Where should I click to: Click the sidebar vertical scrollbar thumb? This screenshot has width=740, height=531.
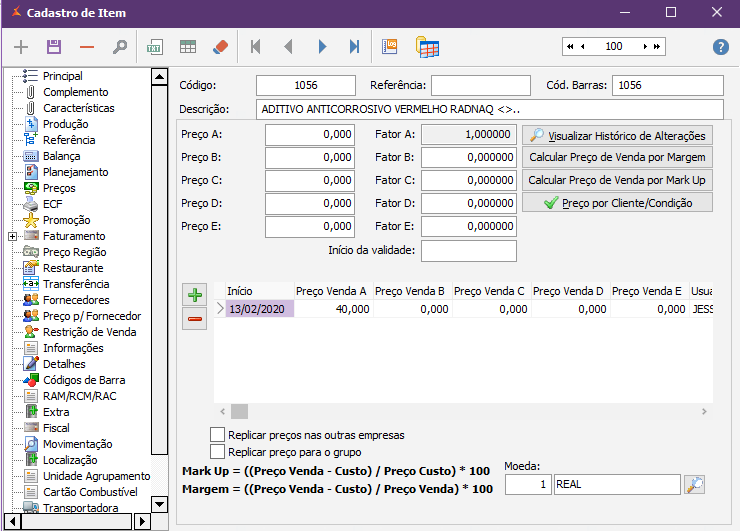[x=160, y=269]
